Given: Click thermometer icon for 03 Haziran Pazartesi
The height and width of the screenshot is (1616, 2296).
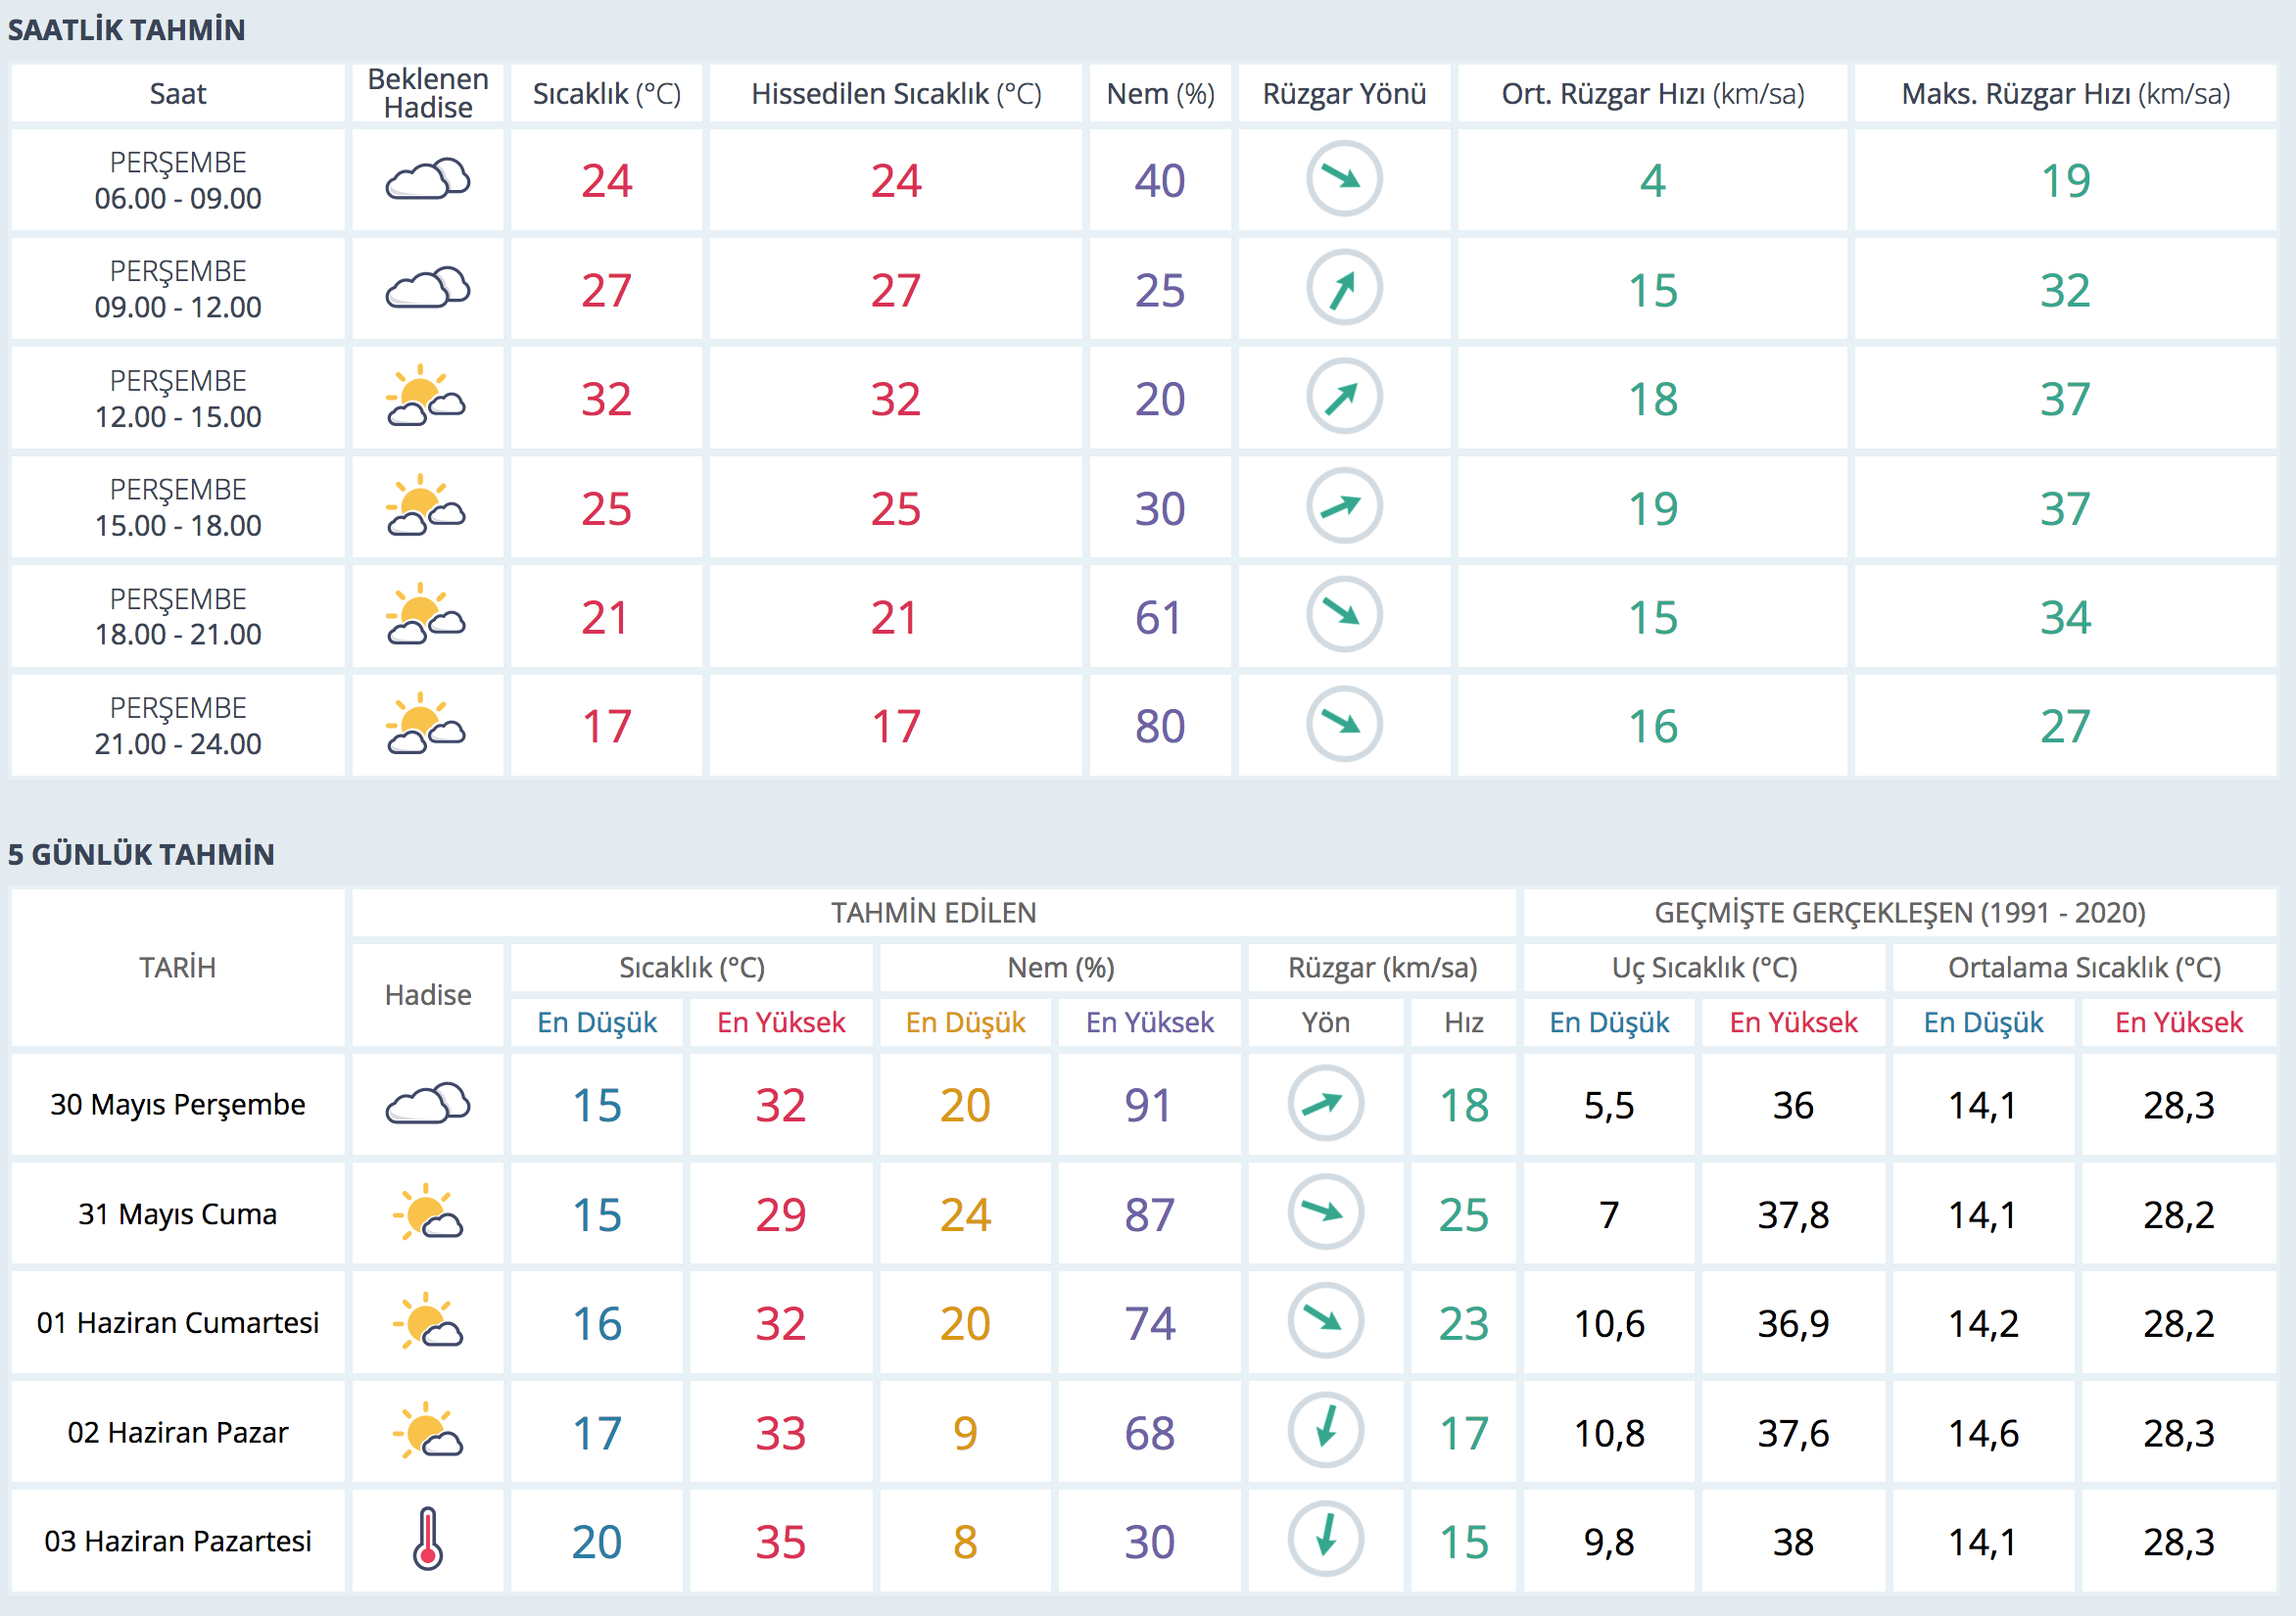Looking at the screenshot, I should (427, 1539).
